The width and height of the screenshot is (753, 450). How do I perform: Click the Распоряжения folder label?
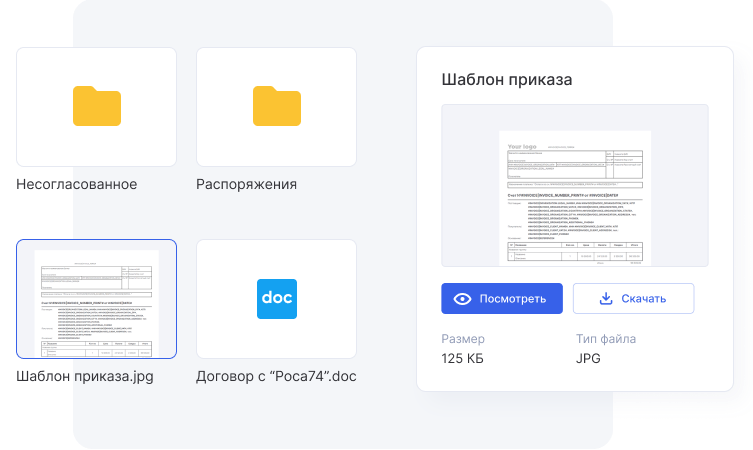click(246, 184)
